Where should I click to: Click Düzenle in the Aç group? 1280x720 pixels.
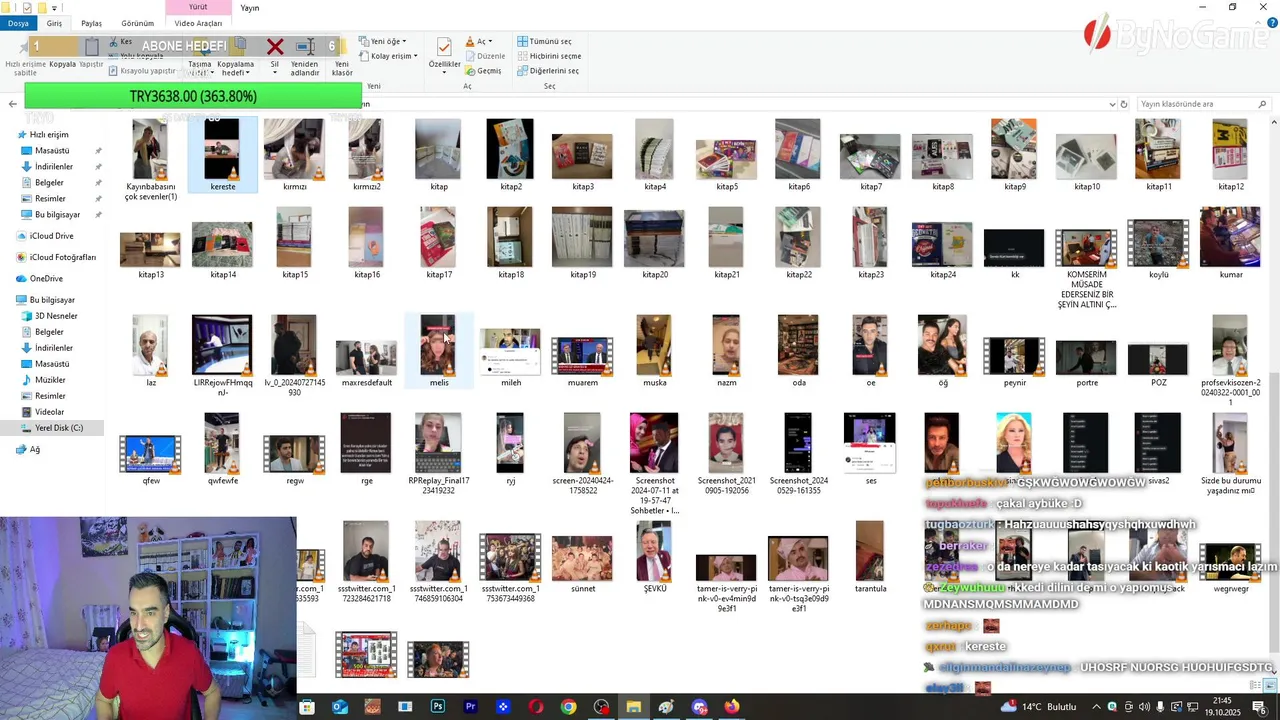[485, 56]
